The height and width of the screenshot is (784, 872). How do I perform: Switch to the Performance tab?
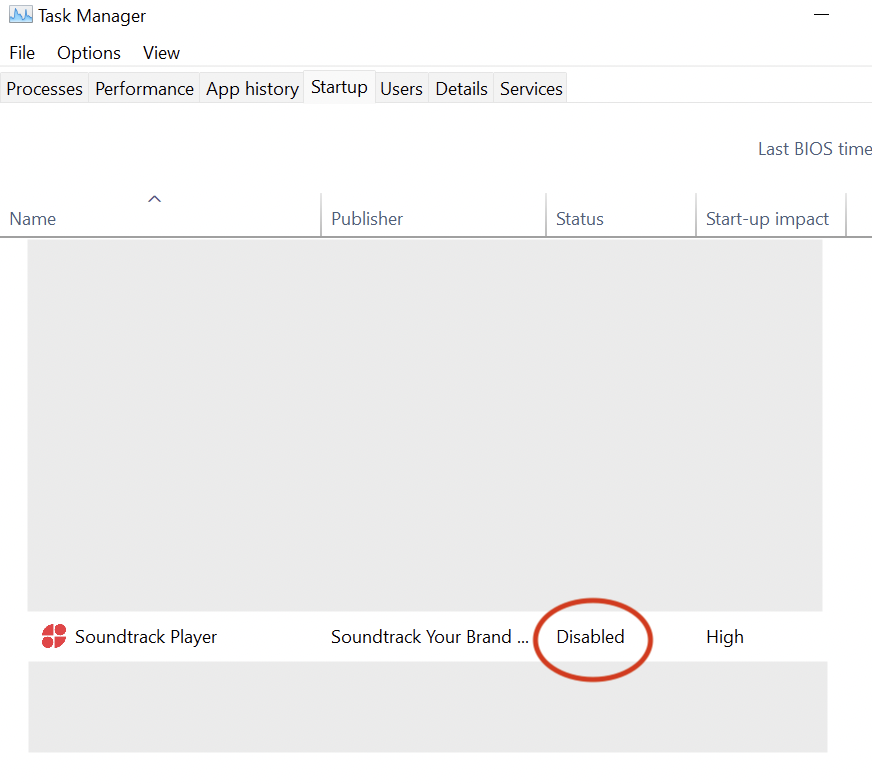click(x=145, y=88)
